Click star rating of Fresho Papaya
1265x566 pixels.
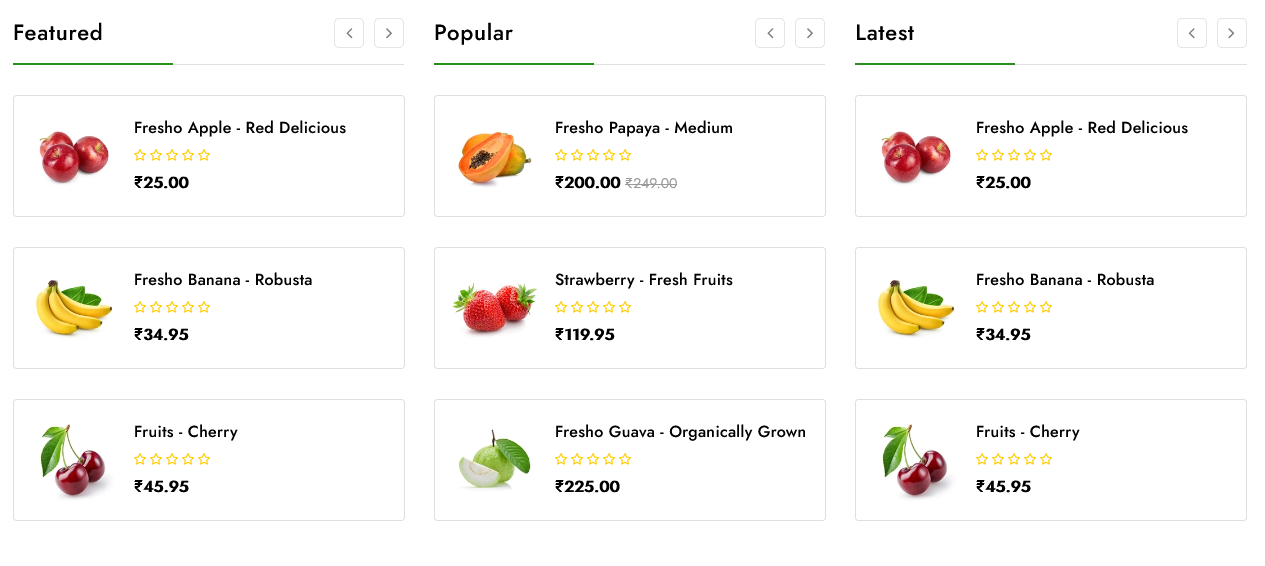tap(593, 155)
